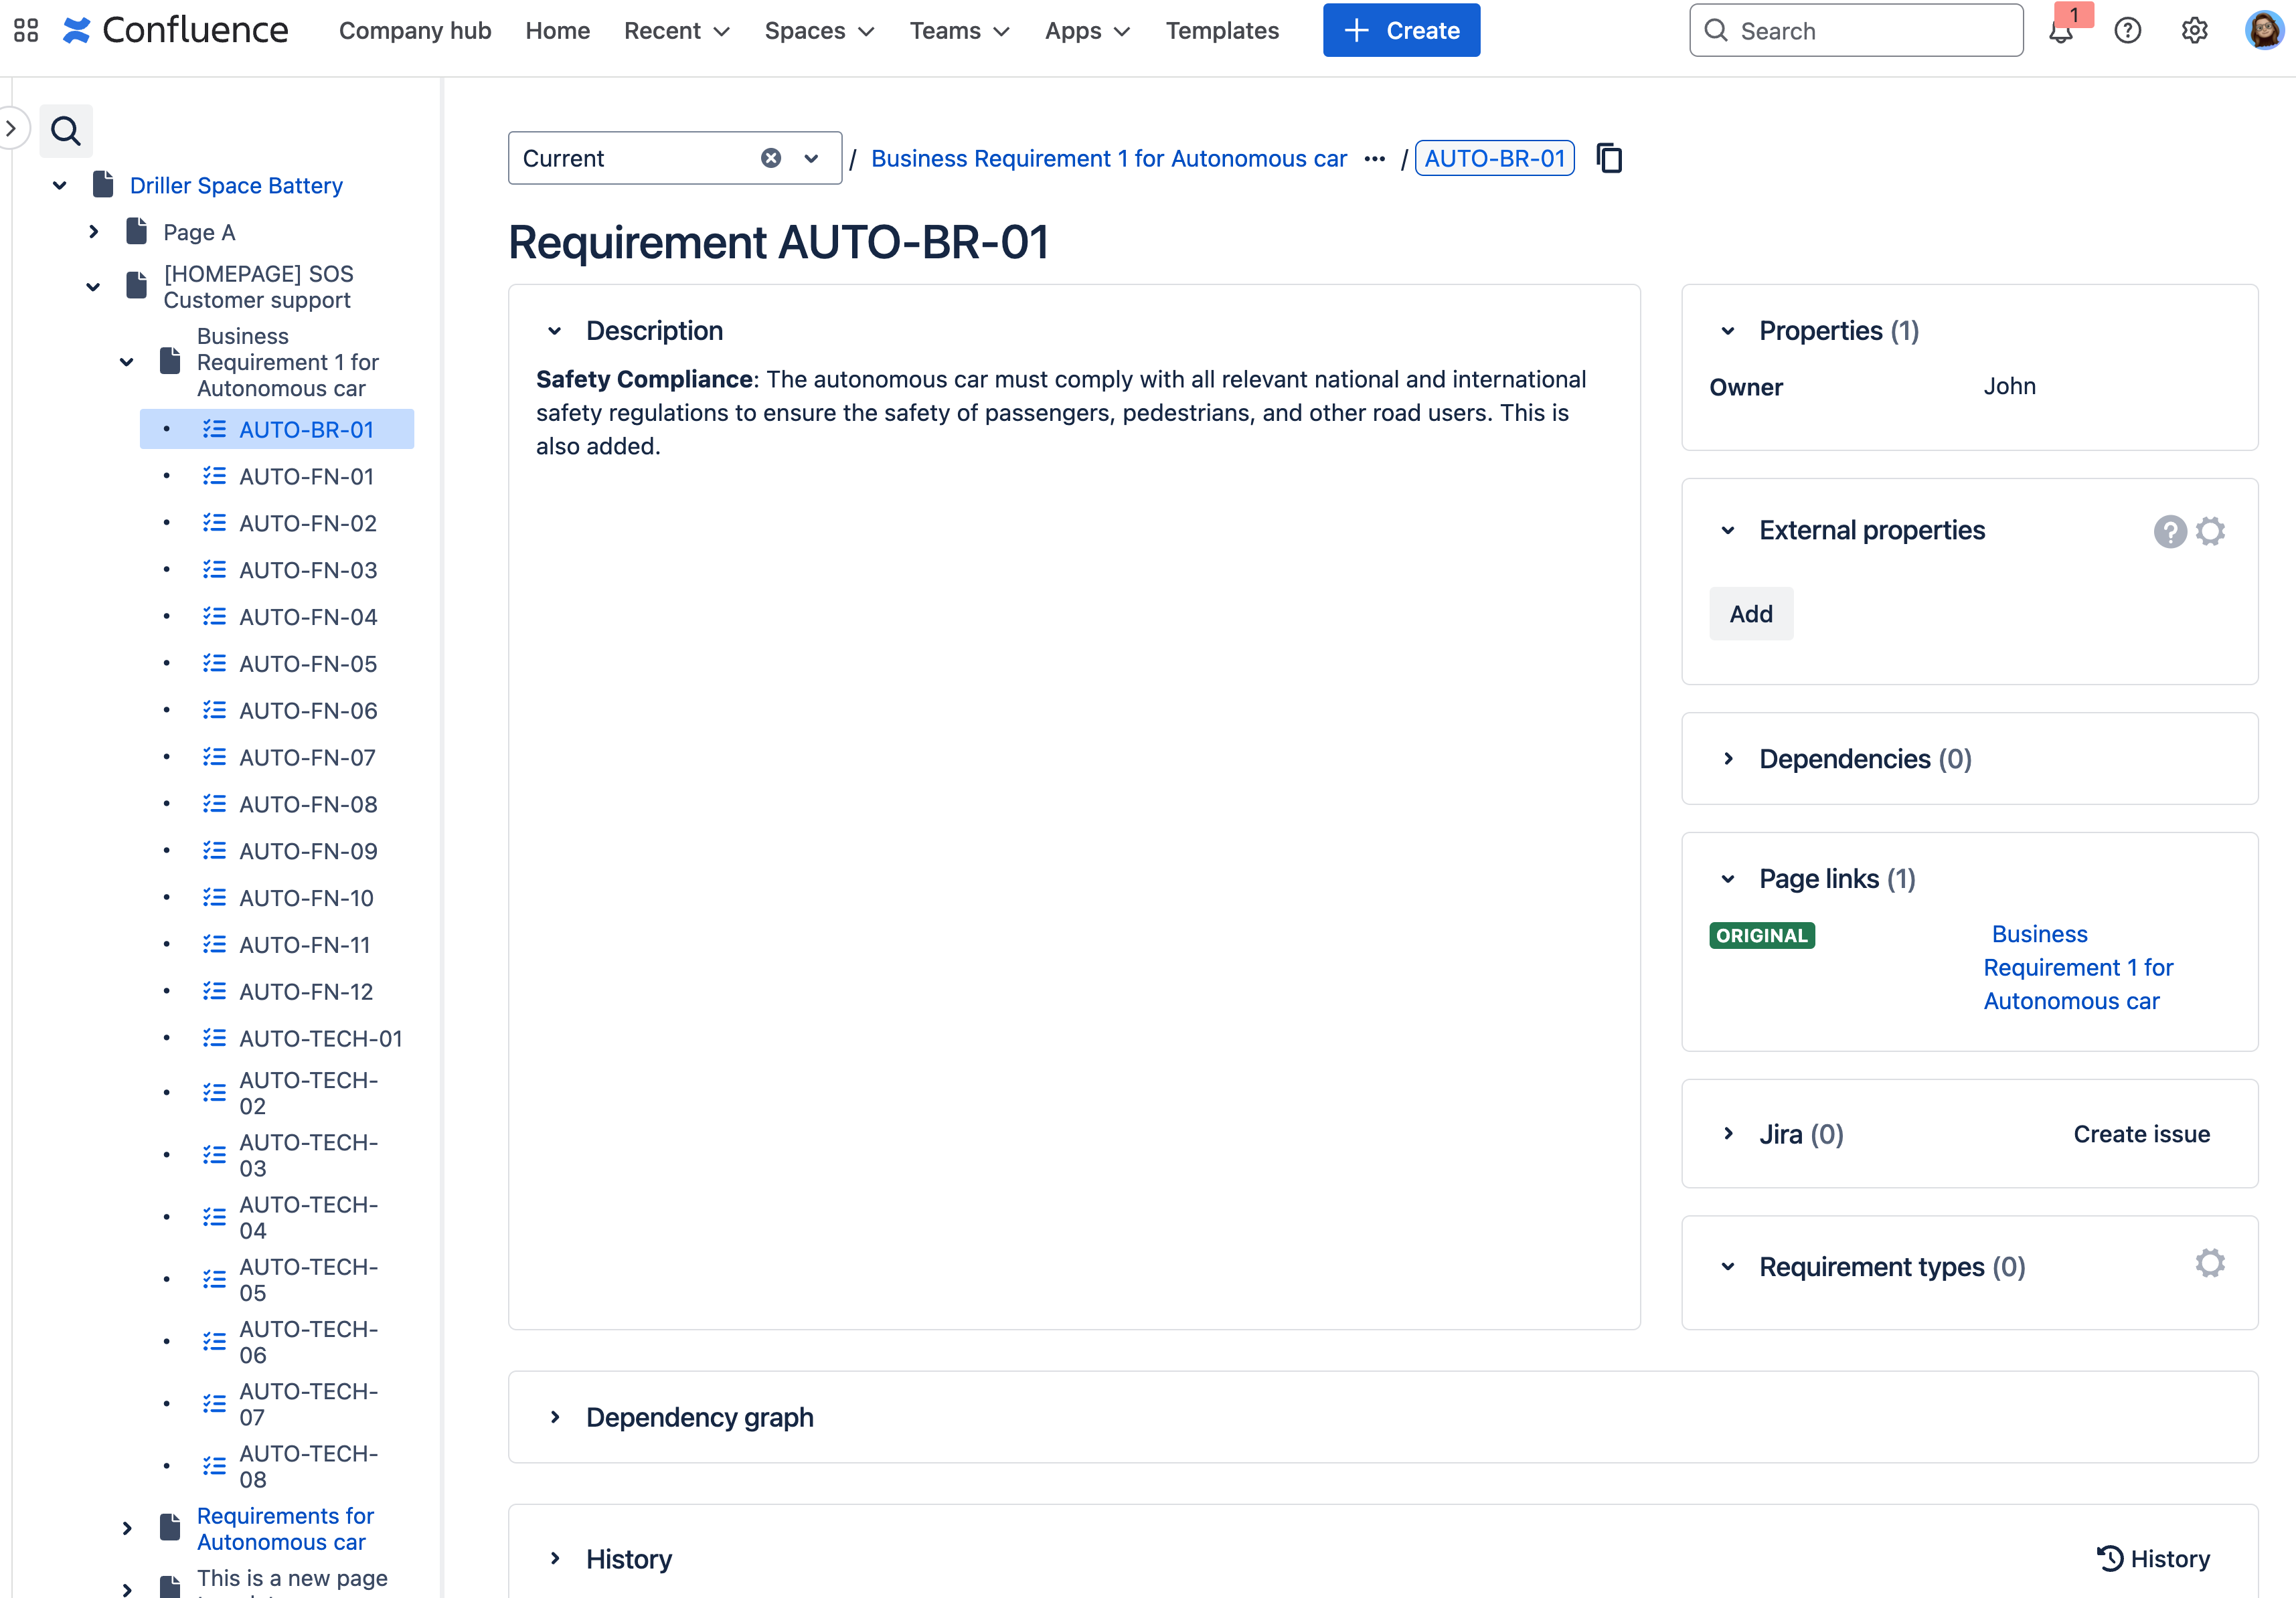The width and height of the screenshot is (2296, 1598).
Task: Click External properties help icon
Action: pyautogui.click(x=2169, y=531)
